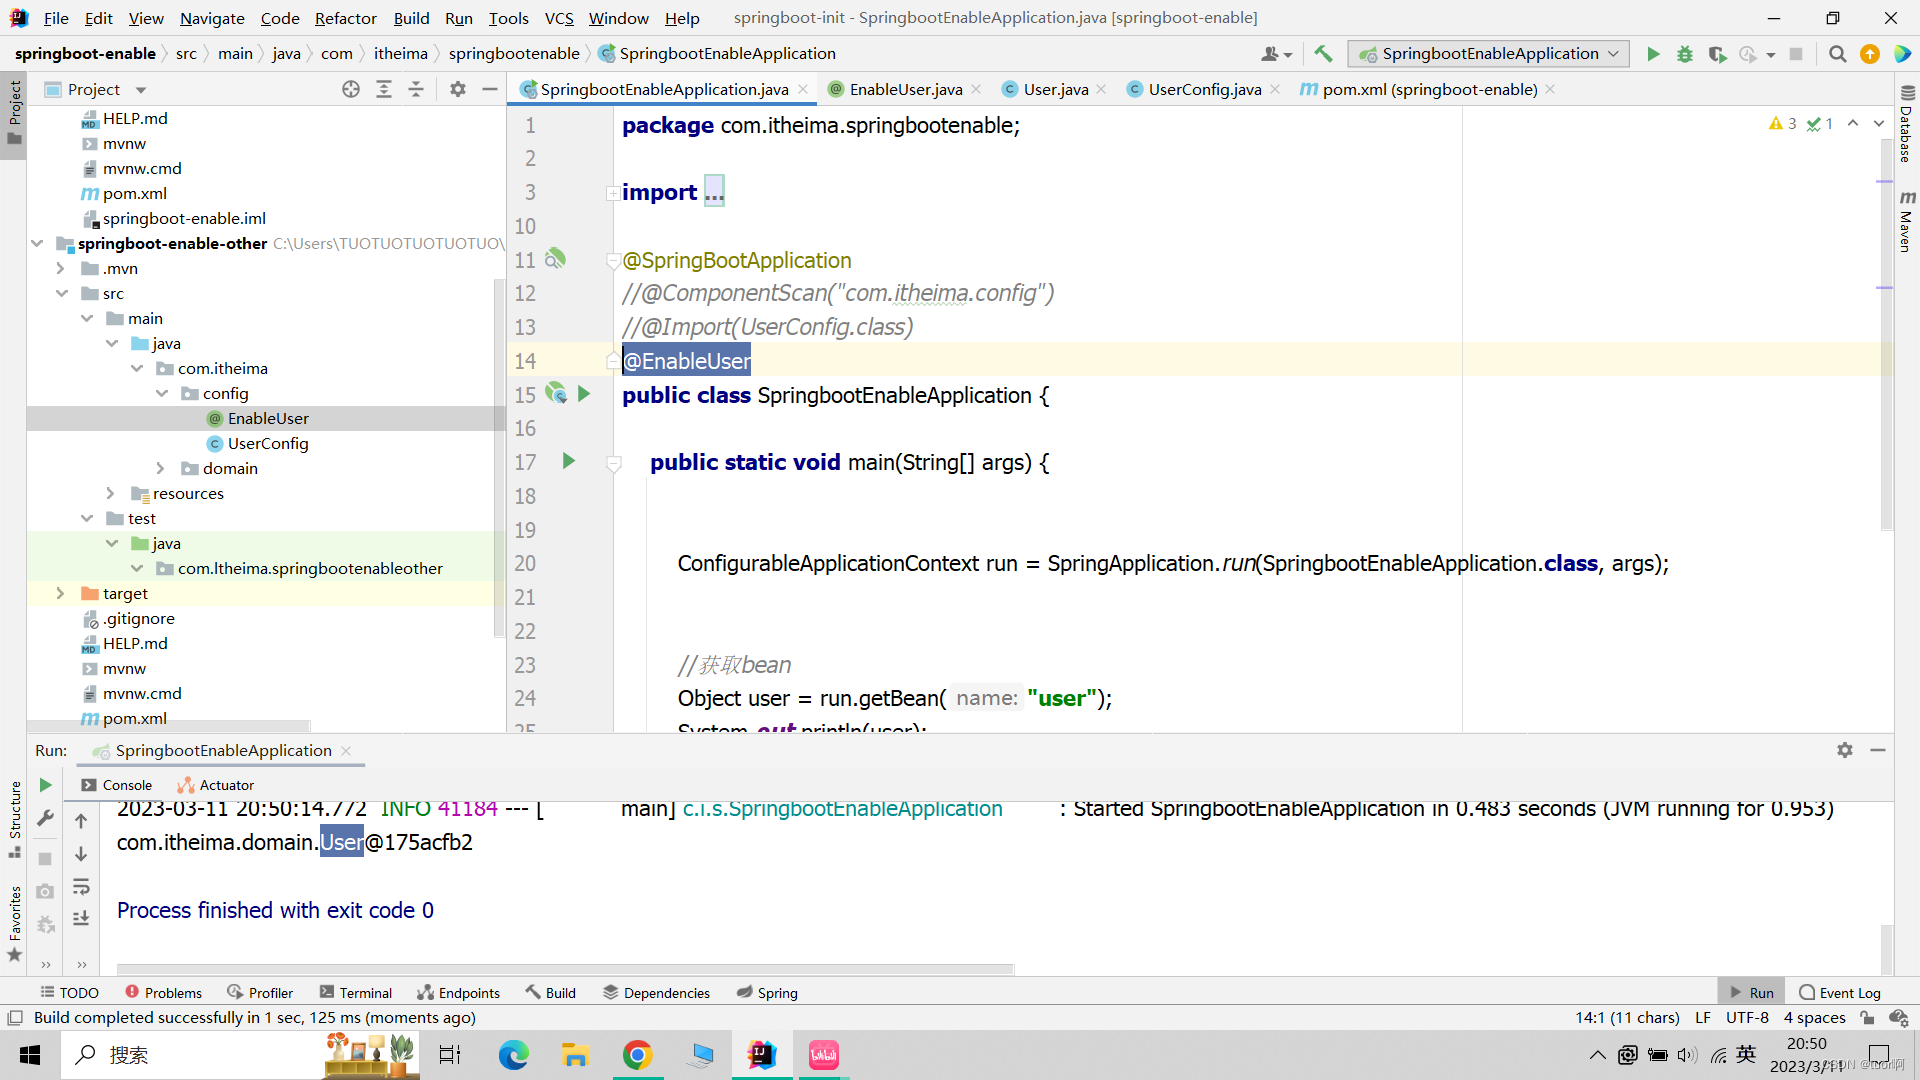
Task: Open the Event Log
Action: point(1839,992)
